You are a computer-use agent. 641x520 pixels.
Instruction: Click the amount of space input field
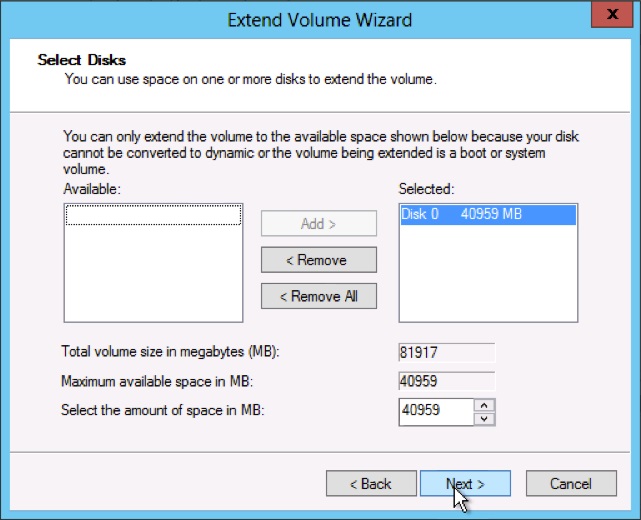435,411
